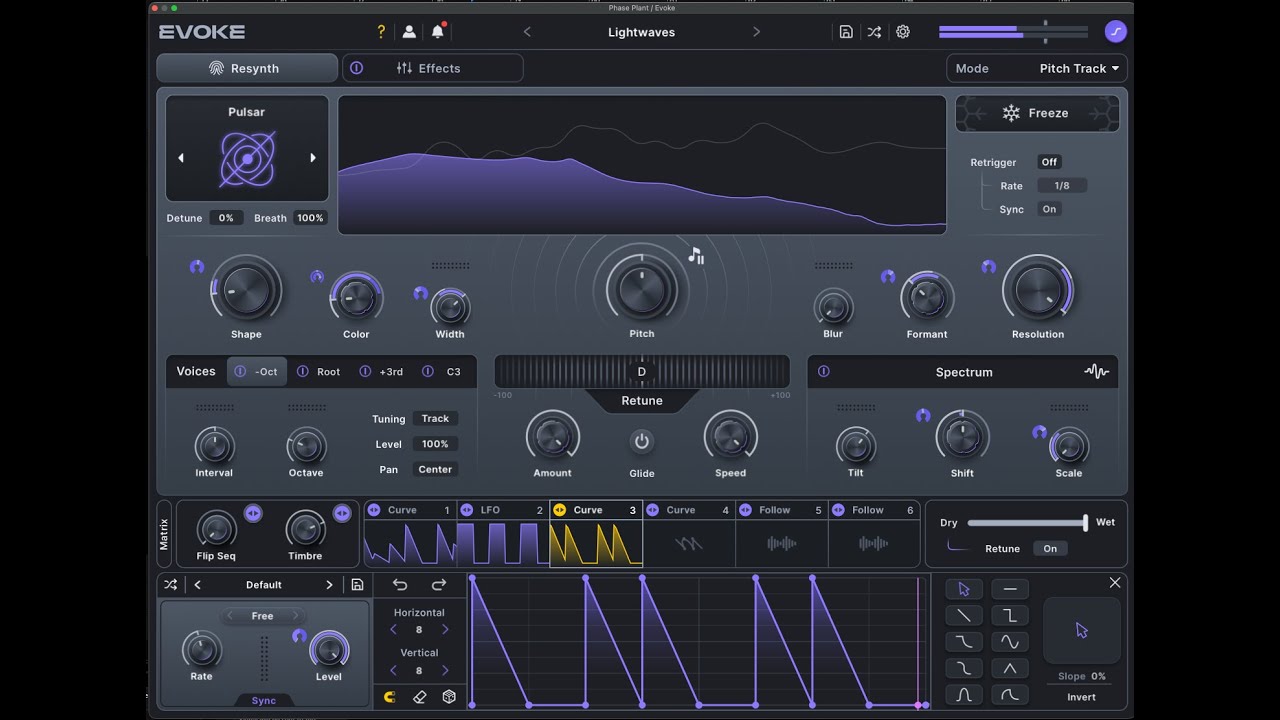
Task: Open the Rate 1/8 value menu
Action: click(1062, 186)
